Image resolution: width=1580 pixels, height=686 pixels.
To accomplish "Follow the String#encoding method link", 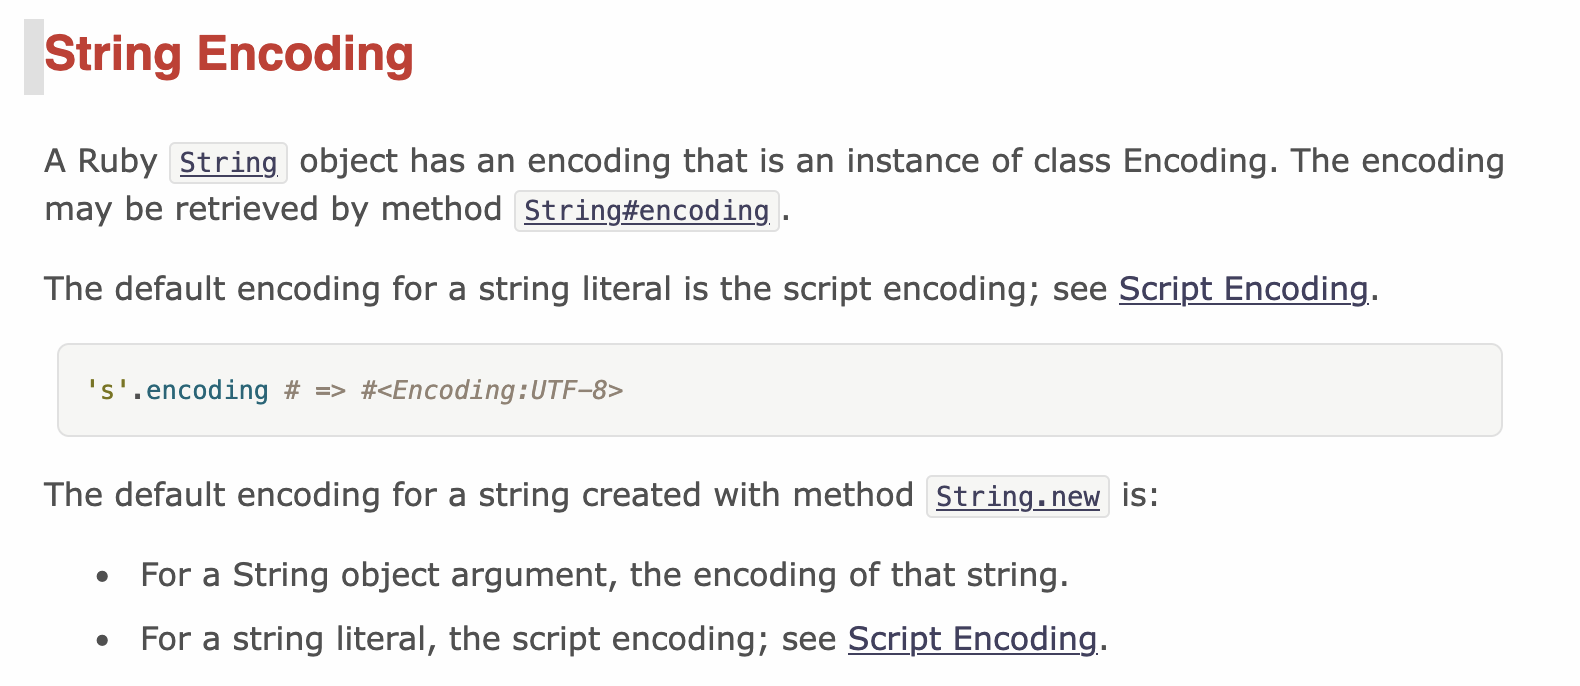I will pyautogui.click(x=646, y=211).
